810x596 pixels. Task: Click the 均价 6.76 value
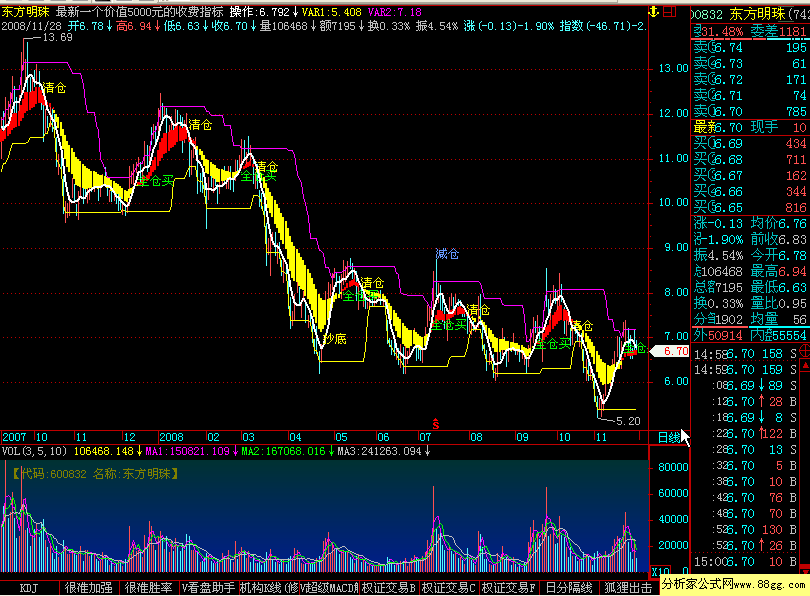point(778,224)
